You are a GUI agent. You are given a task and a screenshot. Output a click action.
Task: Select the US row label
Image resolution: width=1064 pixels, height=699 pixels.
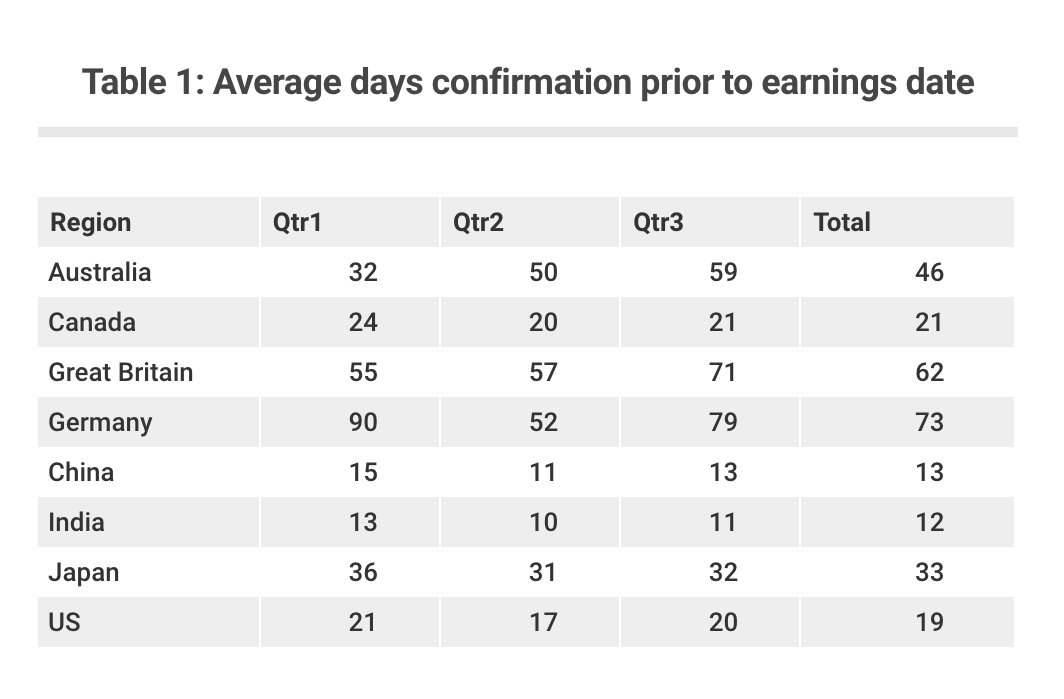[x=64, y=622]
